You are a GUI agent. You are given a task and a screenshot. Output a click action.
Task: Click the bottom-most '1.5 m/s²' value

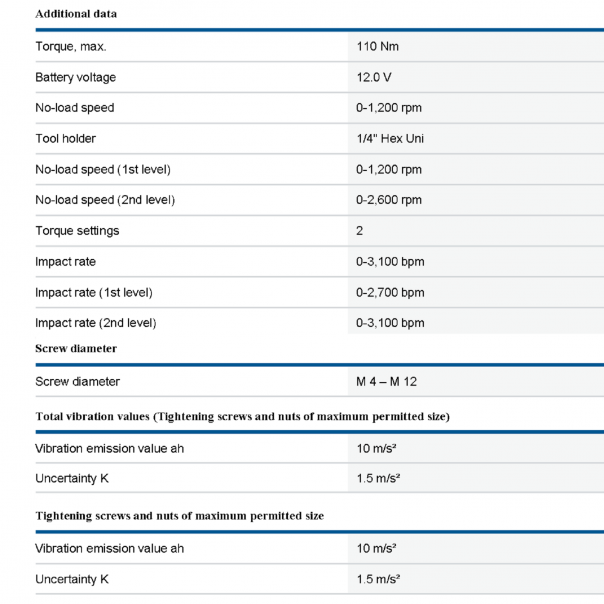pos(378,579)
